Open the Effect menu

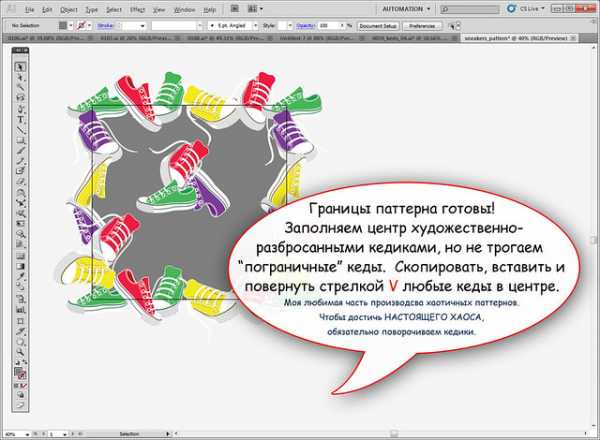(138, 8)
